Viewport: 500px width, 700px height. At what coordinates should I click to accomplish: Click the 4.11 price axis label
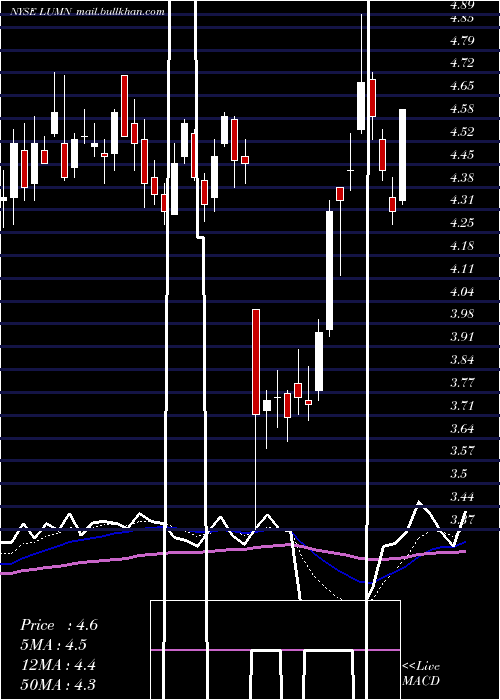[x=462, y=269]
